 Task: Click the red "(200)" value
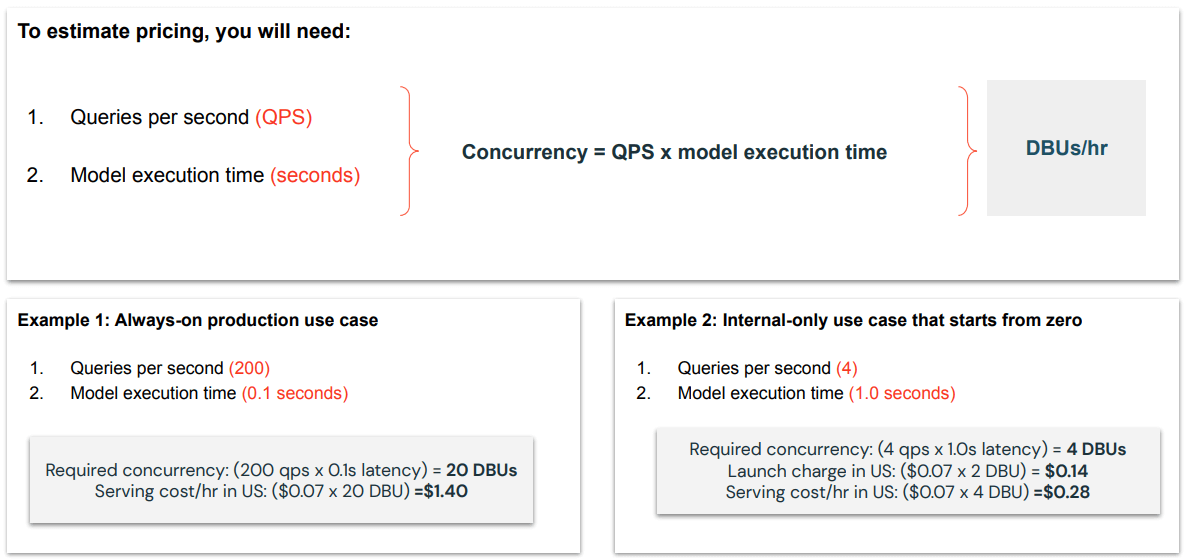(249, 367)
